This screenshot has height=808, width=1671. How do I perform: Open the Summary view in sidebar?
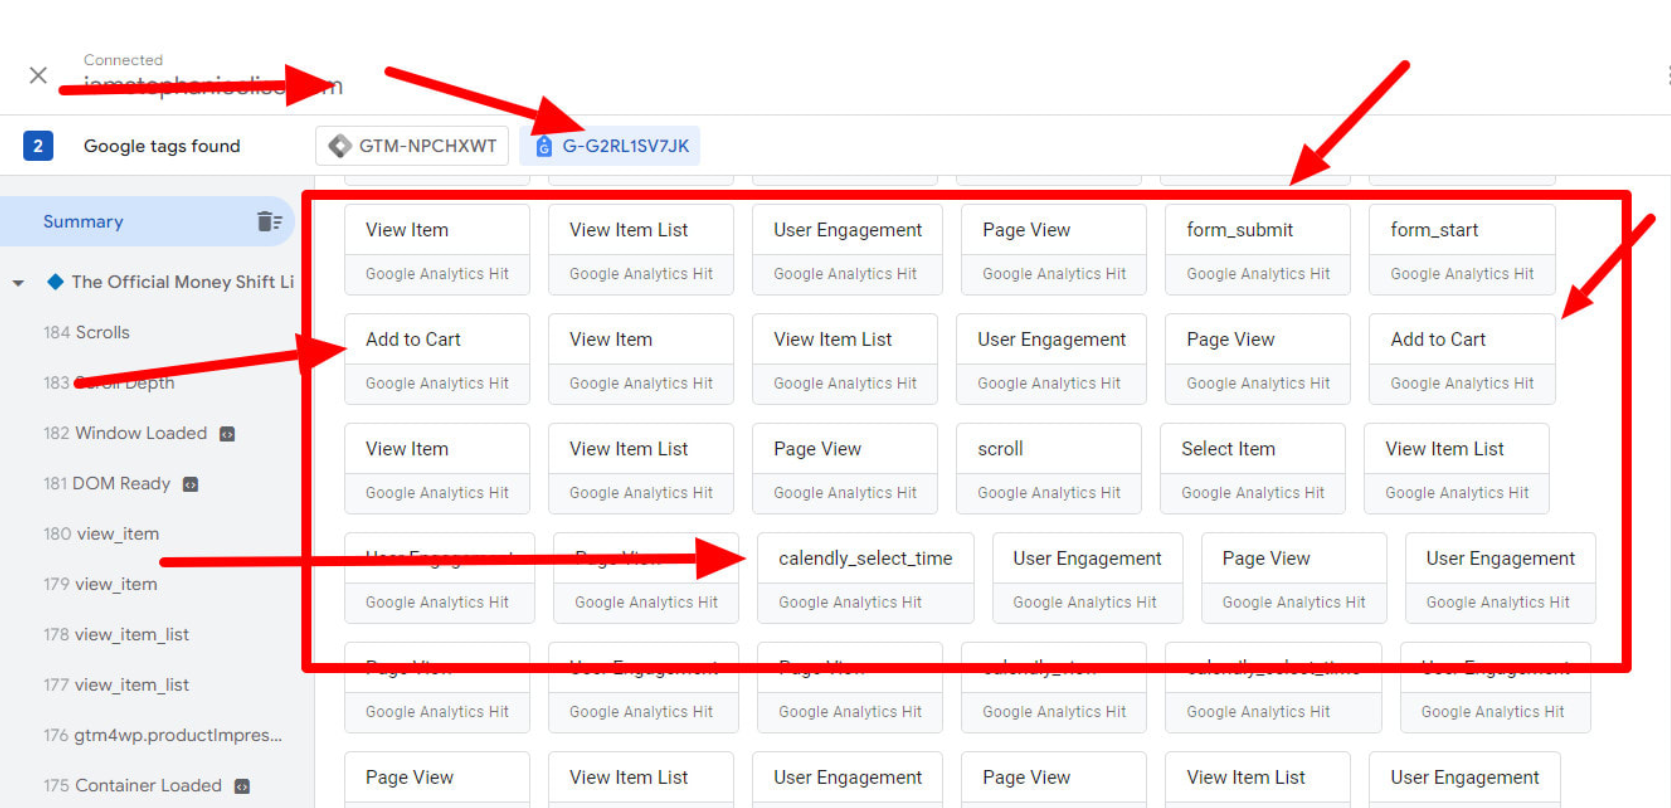83,221
